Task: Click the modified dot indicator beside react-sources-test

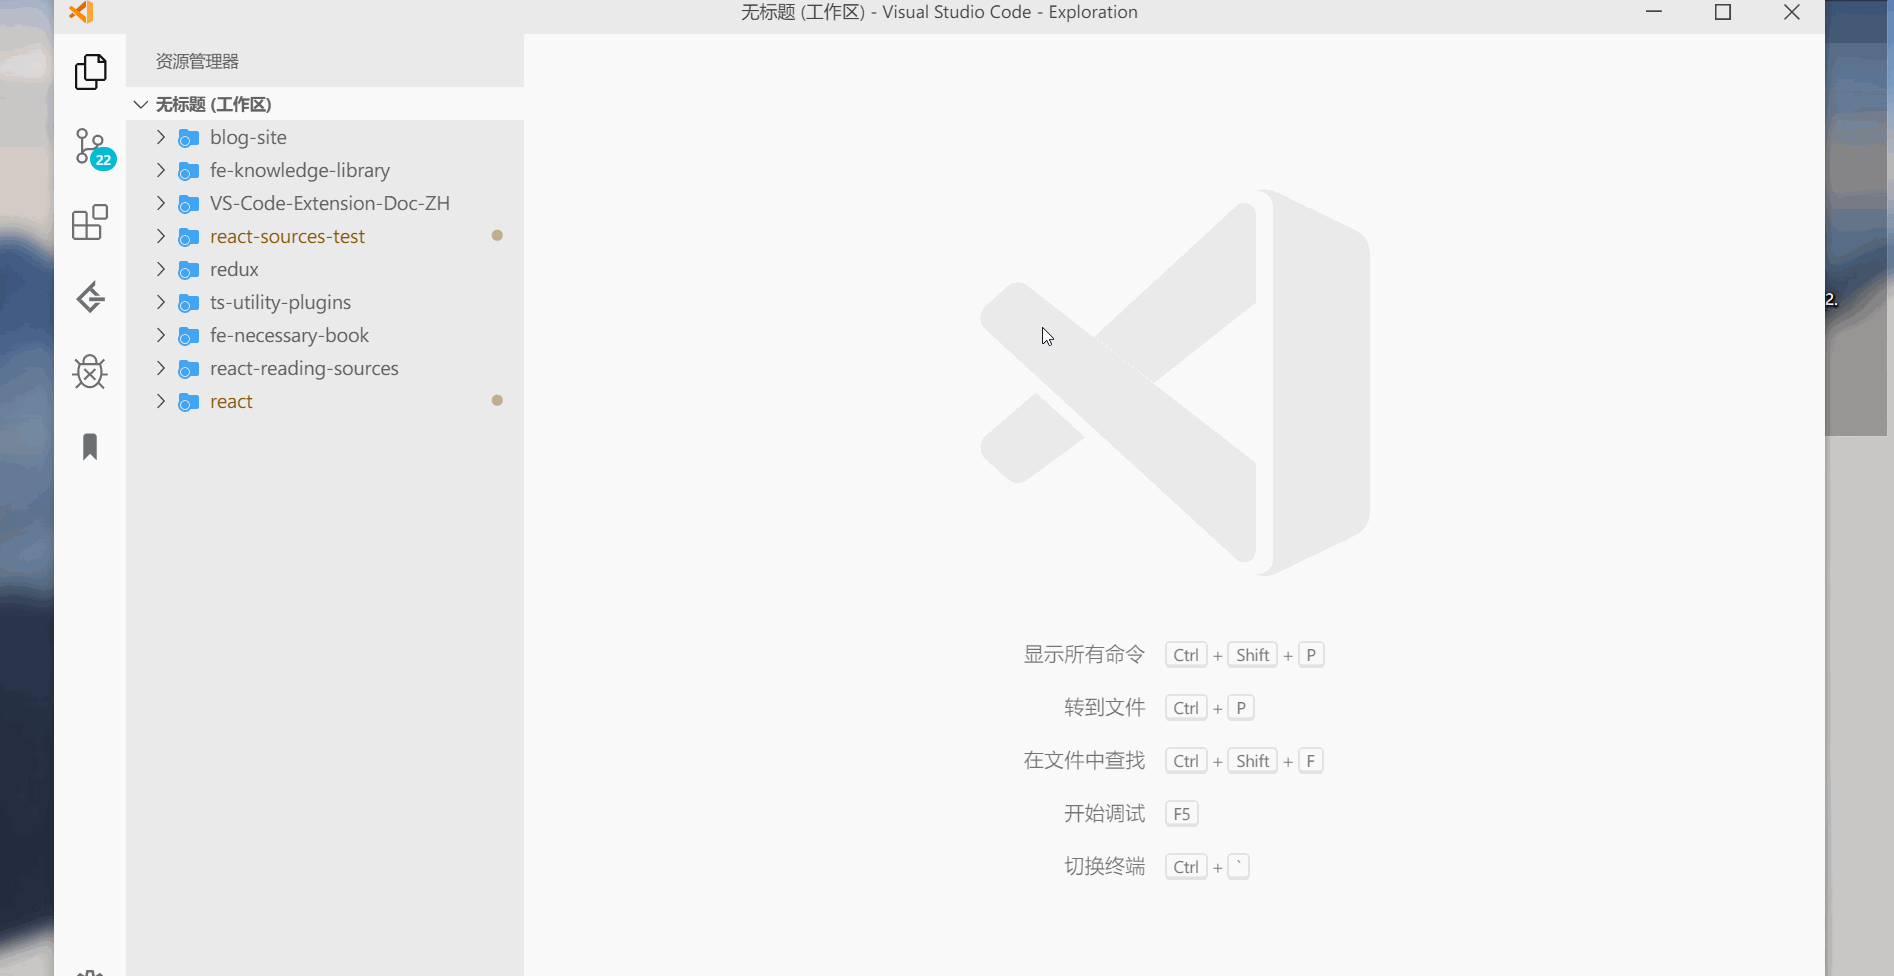Action: [x=497, y=235]
